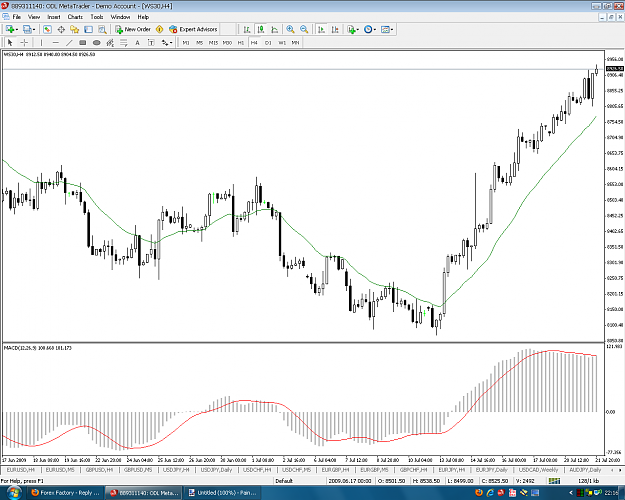This screenshot has height=500, width=625.
Task: Switch to the USDJPY,Daily chart tab
Action: click(216, 470)
